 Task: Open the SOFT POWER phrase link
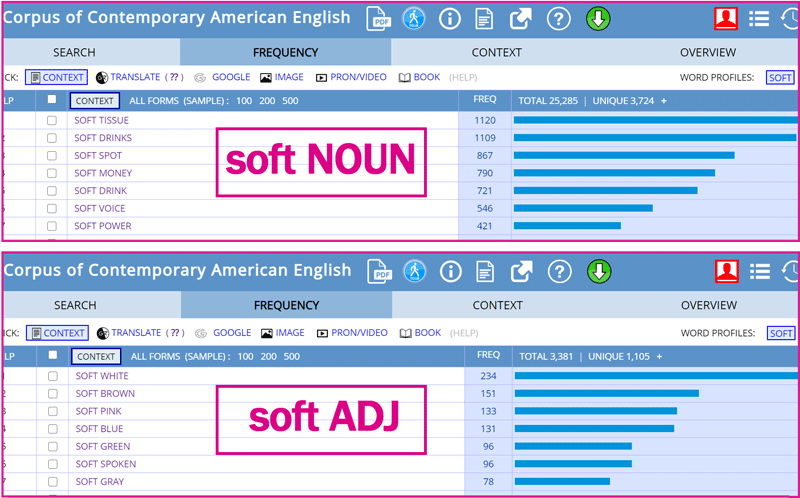click(x=102, y=226)
